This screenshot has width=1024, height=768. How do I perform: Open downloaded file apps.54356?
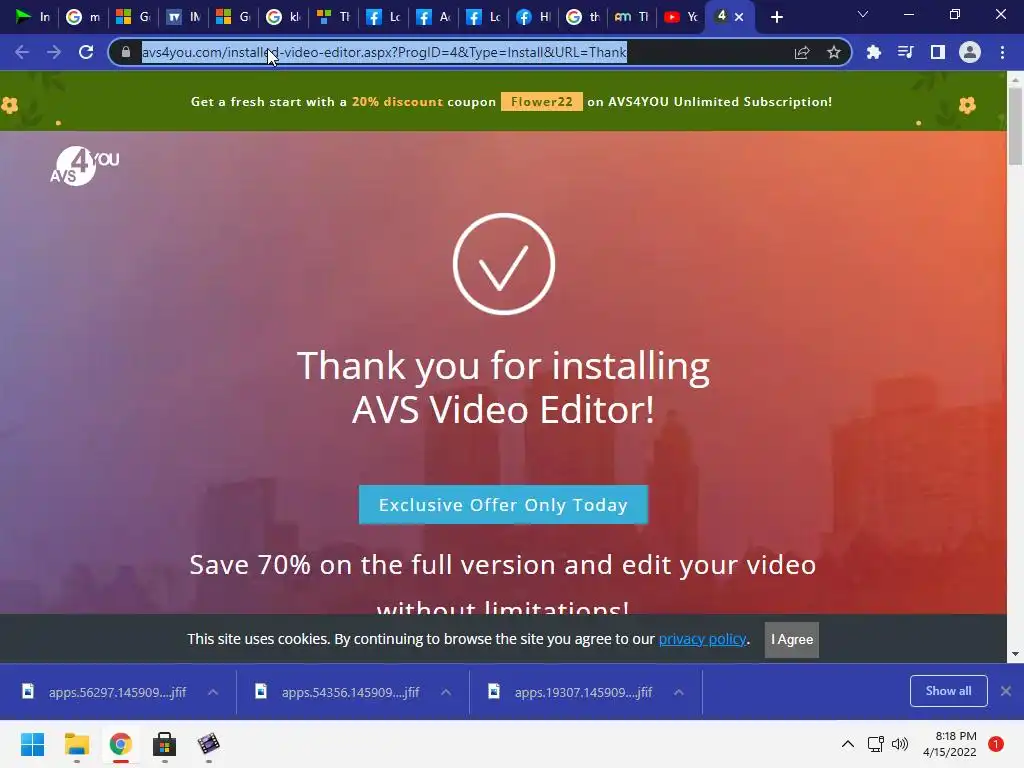(x=338, y=692)
